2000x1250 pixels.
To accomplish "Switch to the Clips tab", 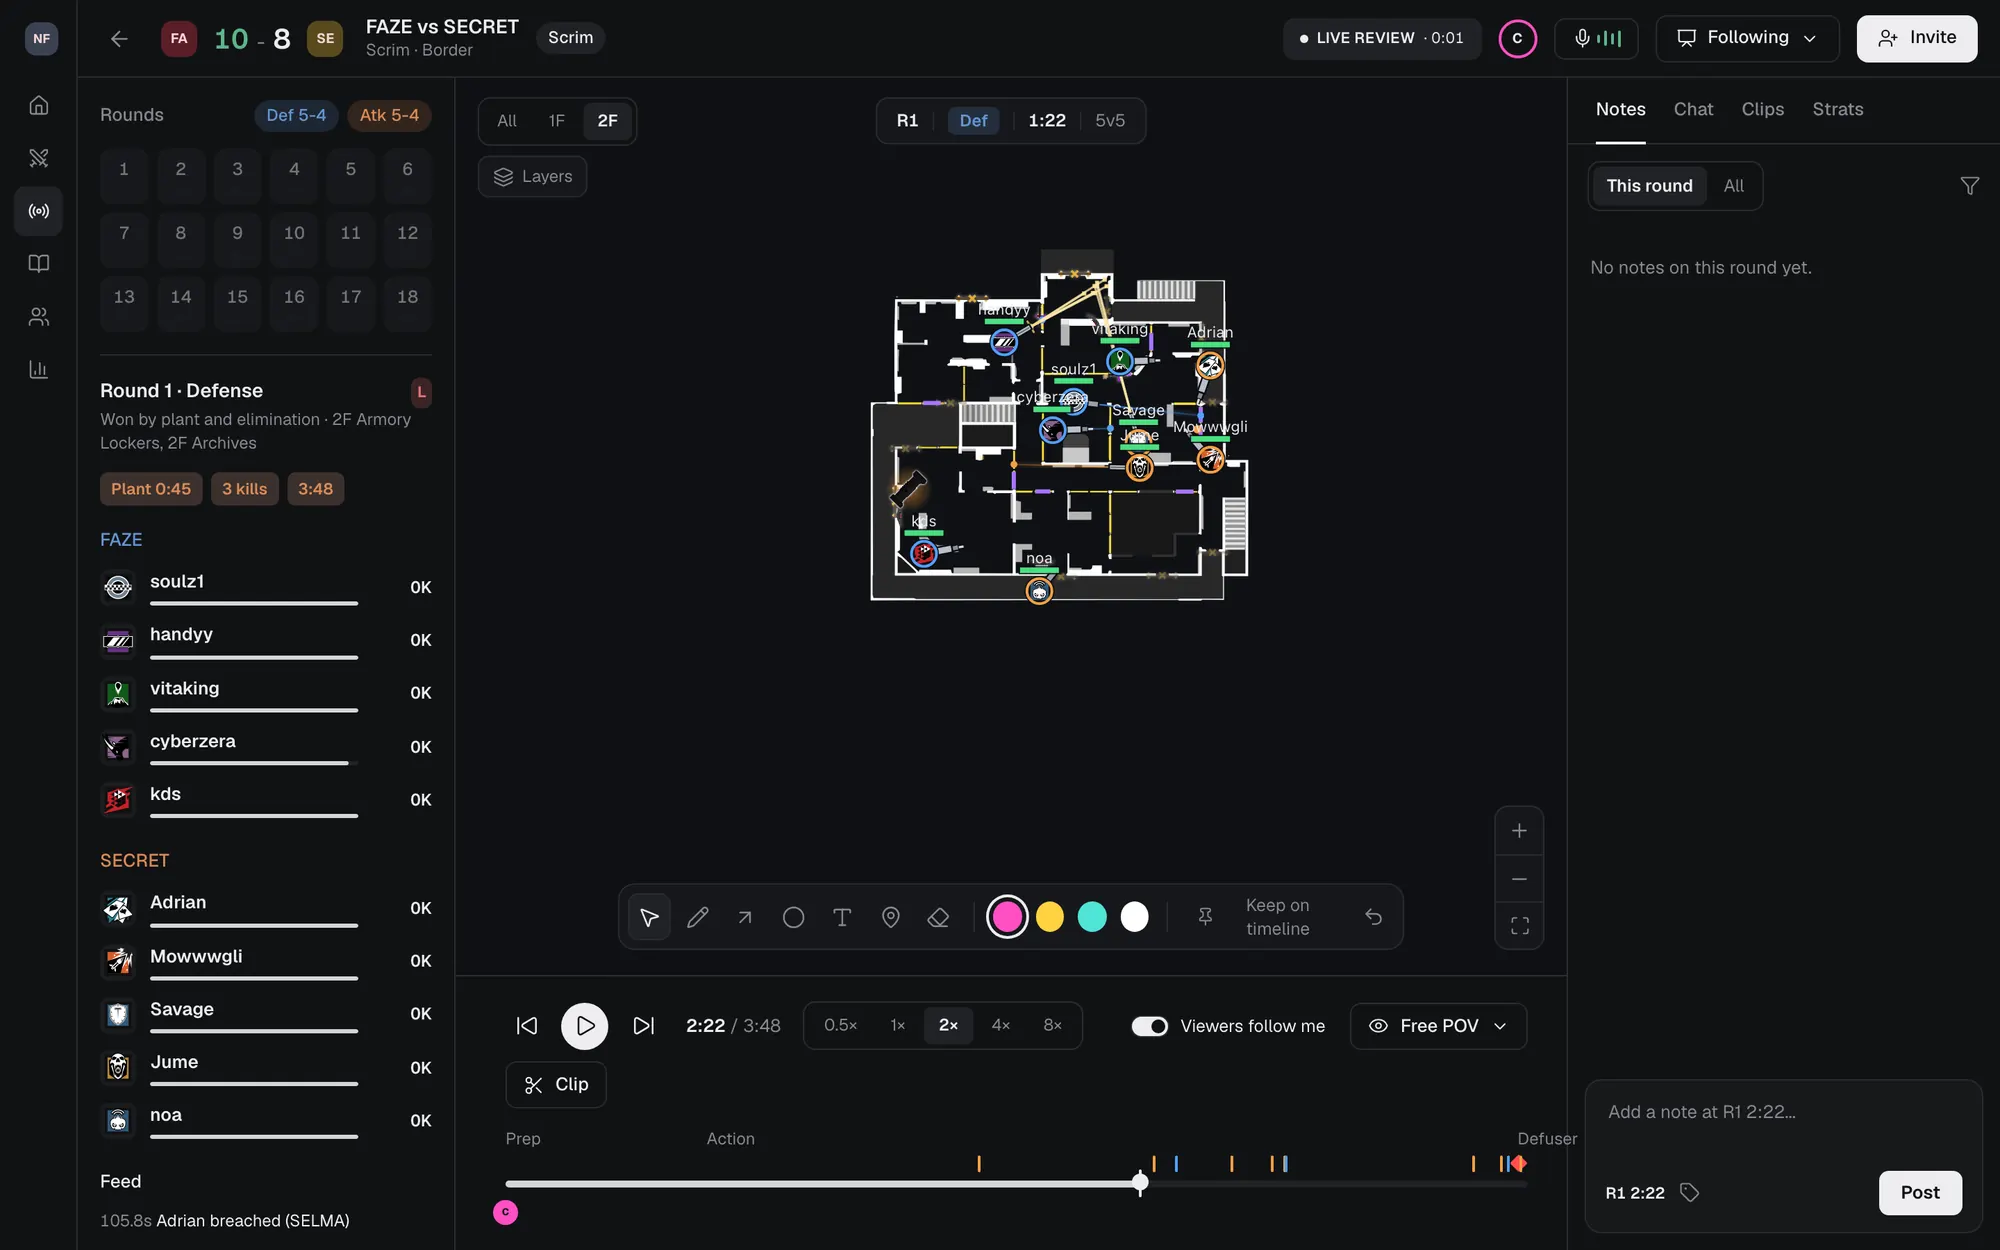I will click(1762, 109).
